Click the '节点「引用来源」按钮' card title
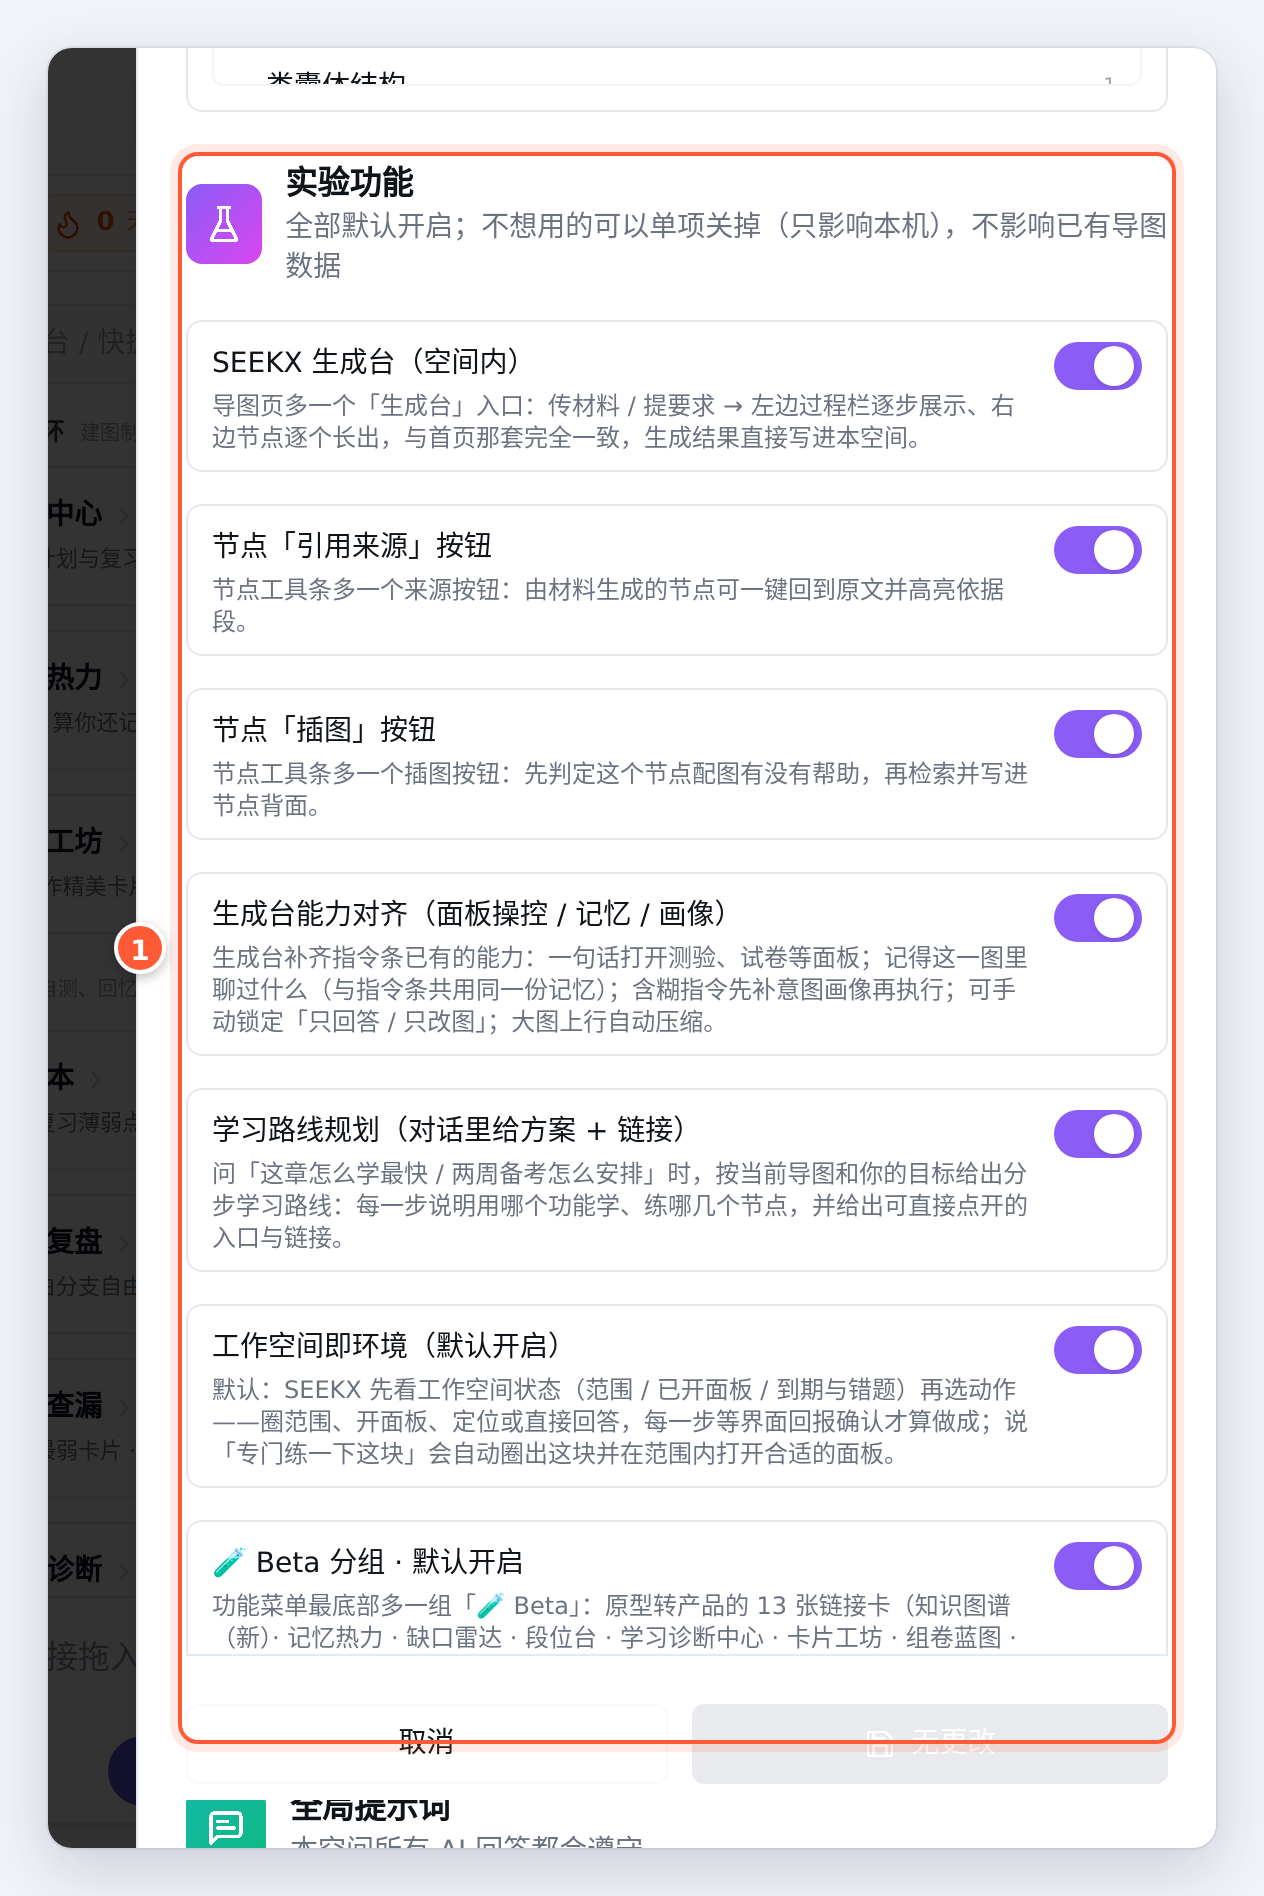Viewport: 1264px width, 1896px height. [x=352, y=545]
